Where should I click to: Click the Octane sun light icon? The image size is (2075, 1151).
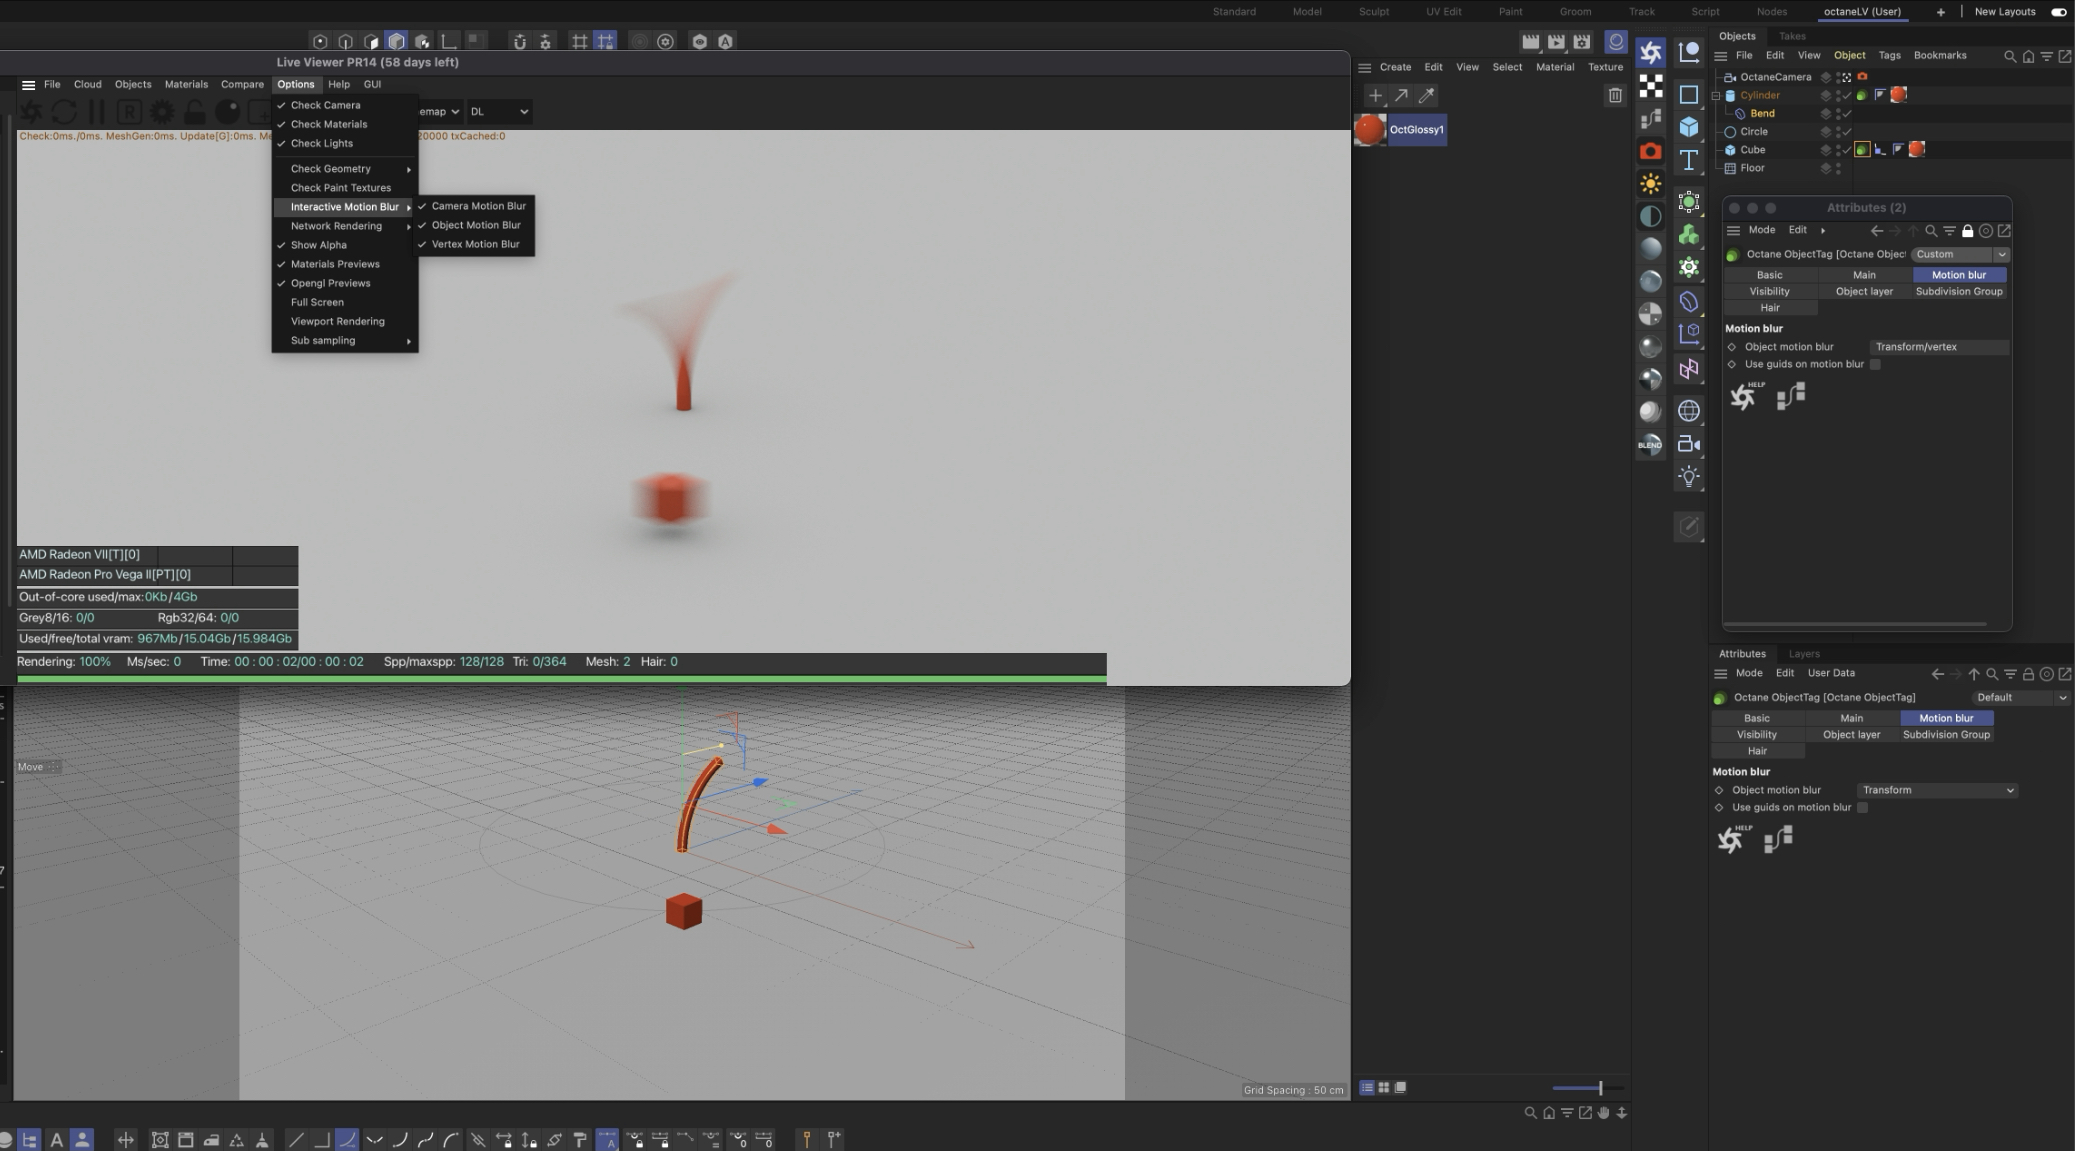pos(1650,184)
